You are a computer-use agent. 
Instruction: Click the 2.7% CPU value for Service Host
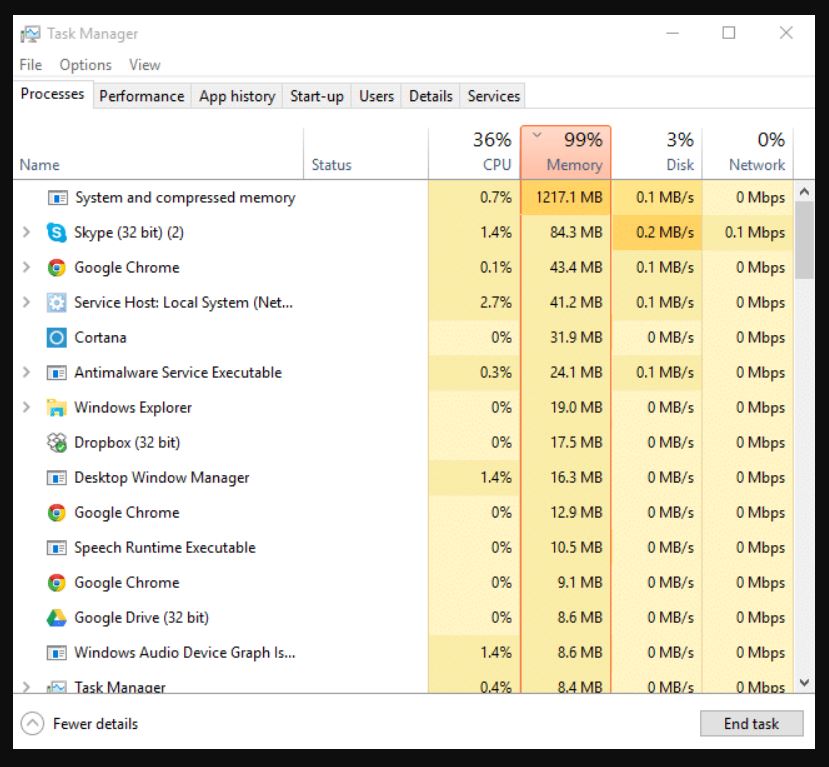[x=496, y=302]
